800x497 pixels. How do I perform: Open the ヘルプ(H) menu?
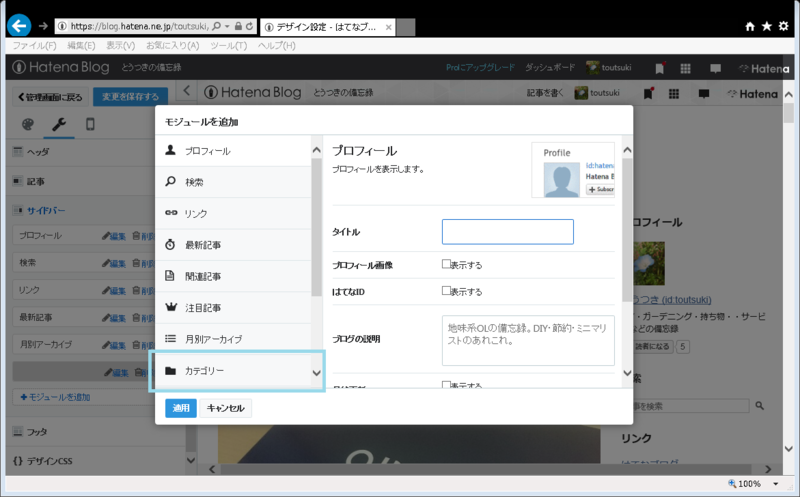[x=277, y=45]
